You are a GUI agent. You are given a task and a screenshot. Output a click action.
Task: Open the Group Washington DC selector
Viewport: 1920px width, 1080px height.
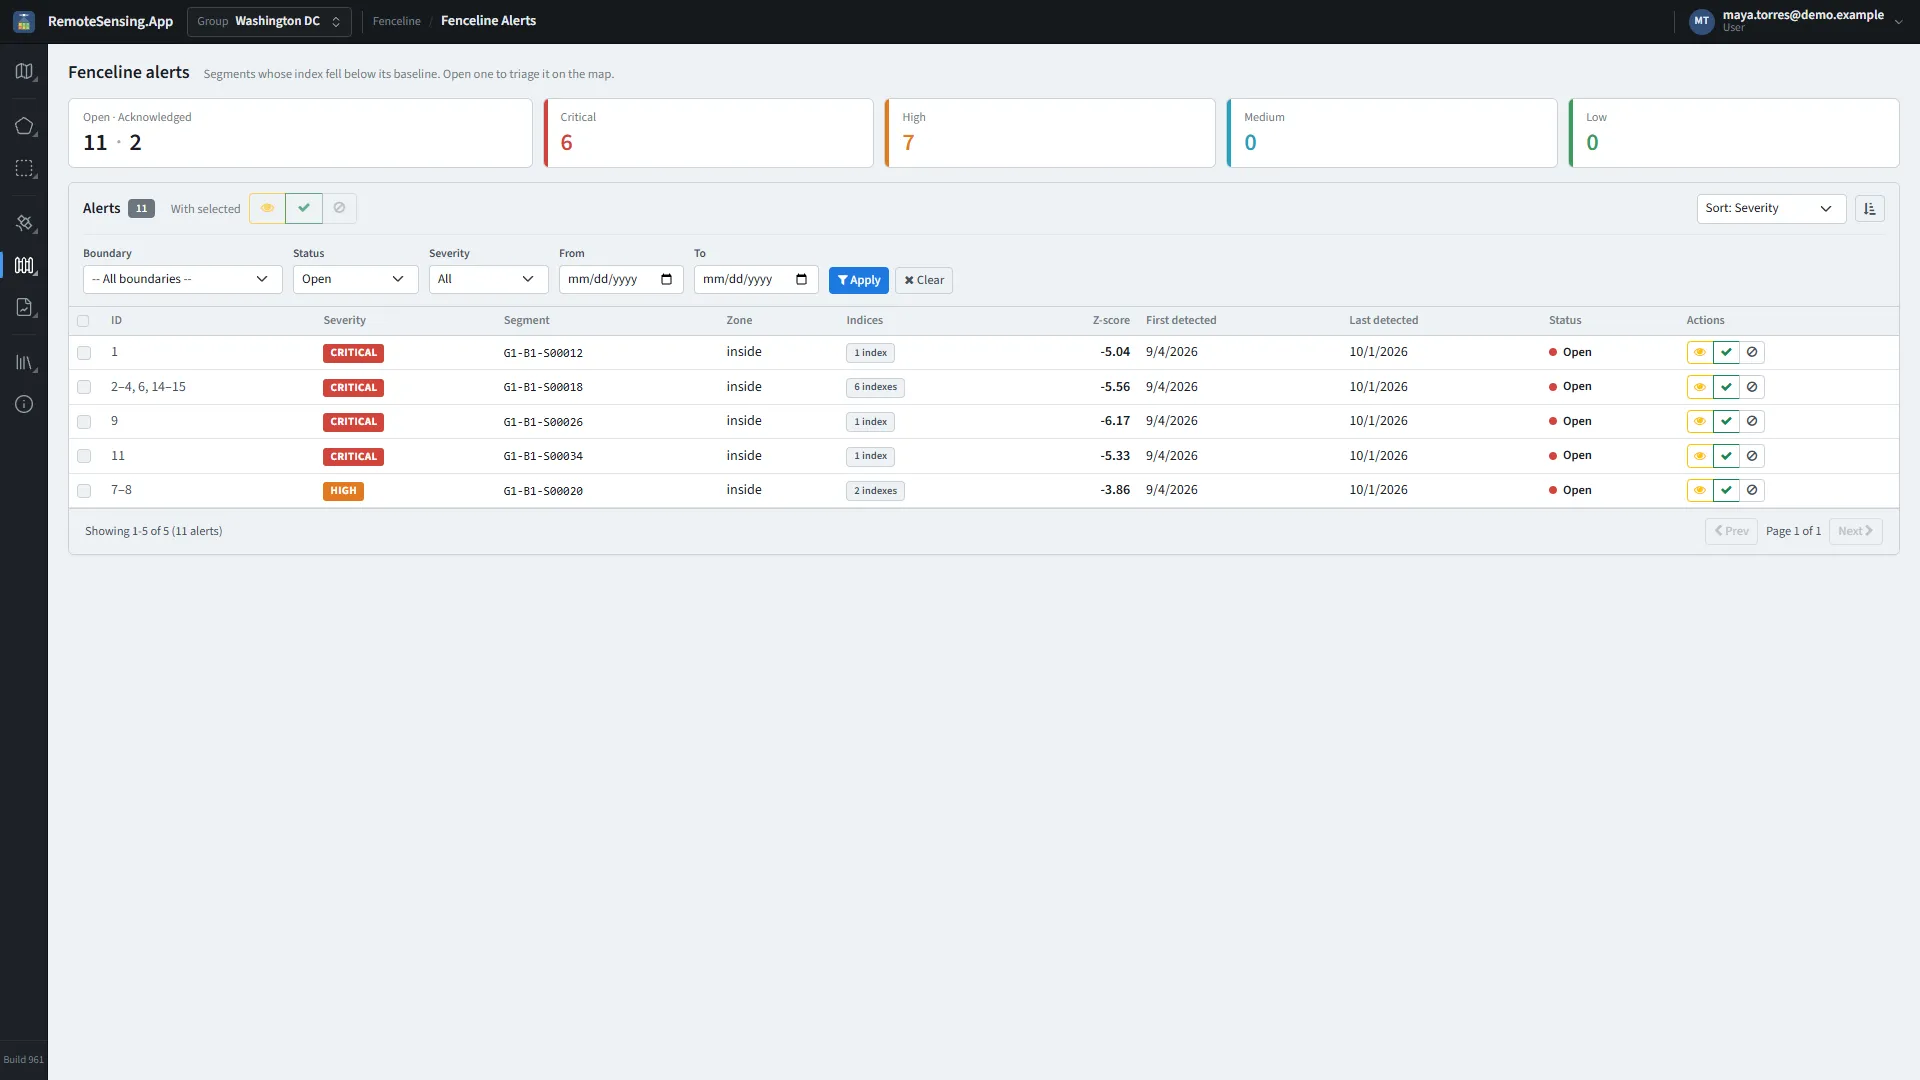coord(269,21)
